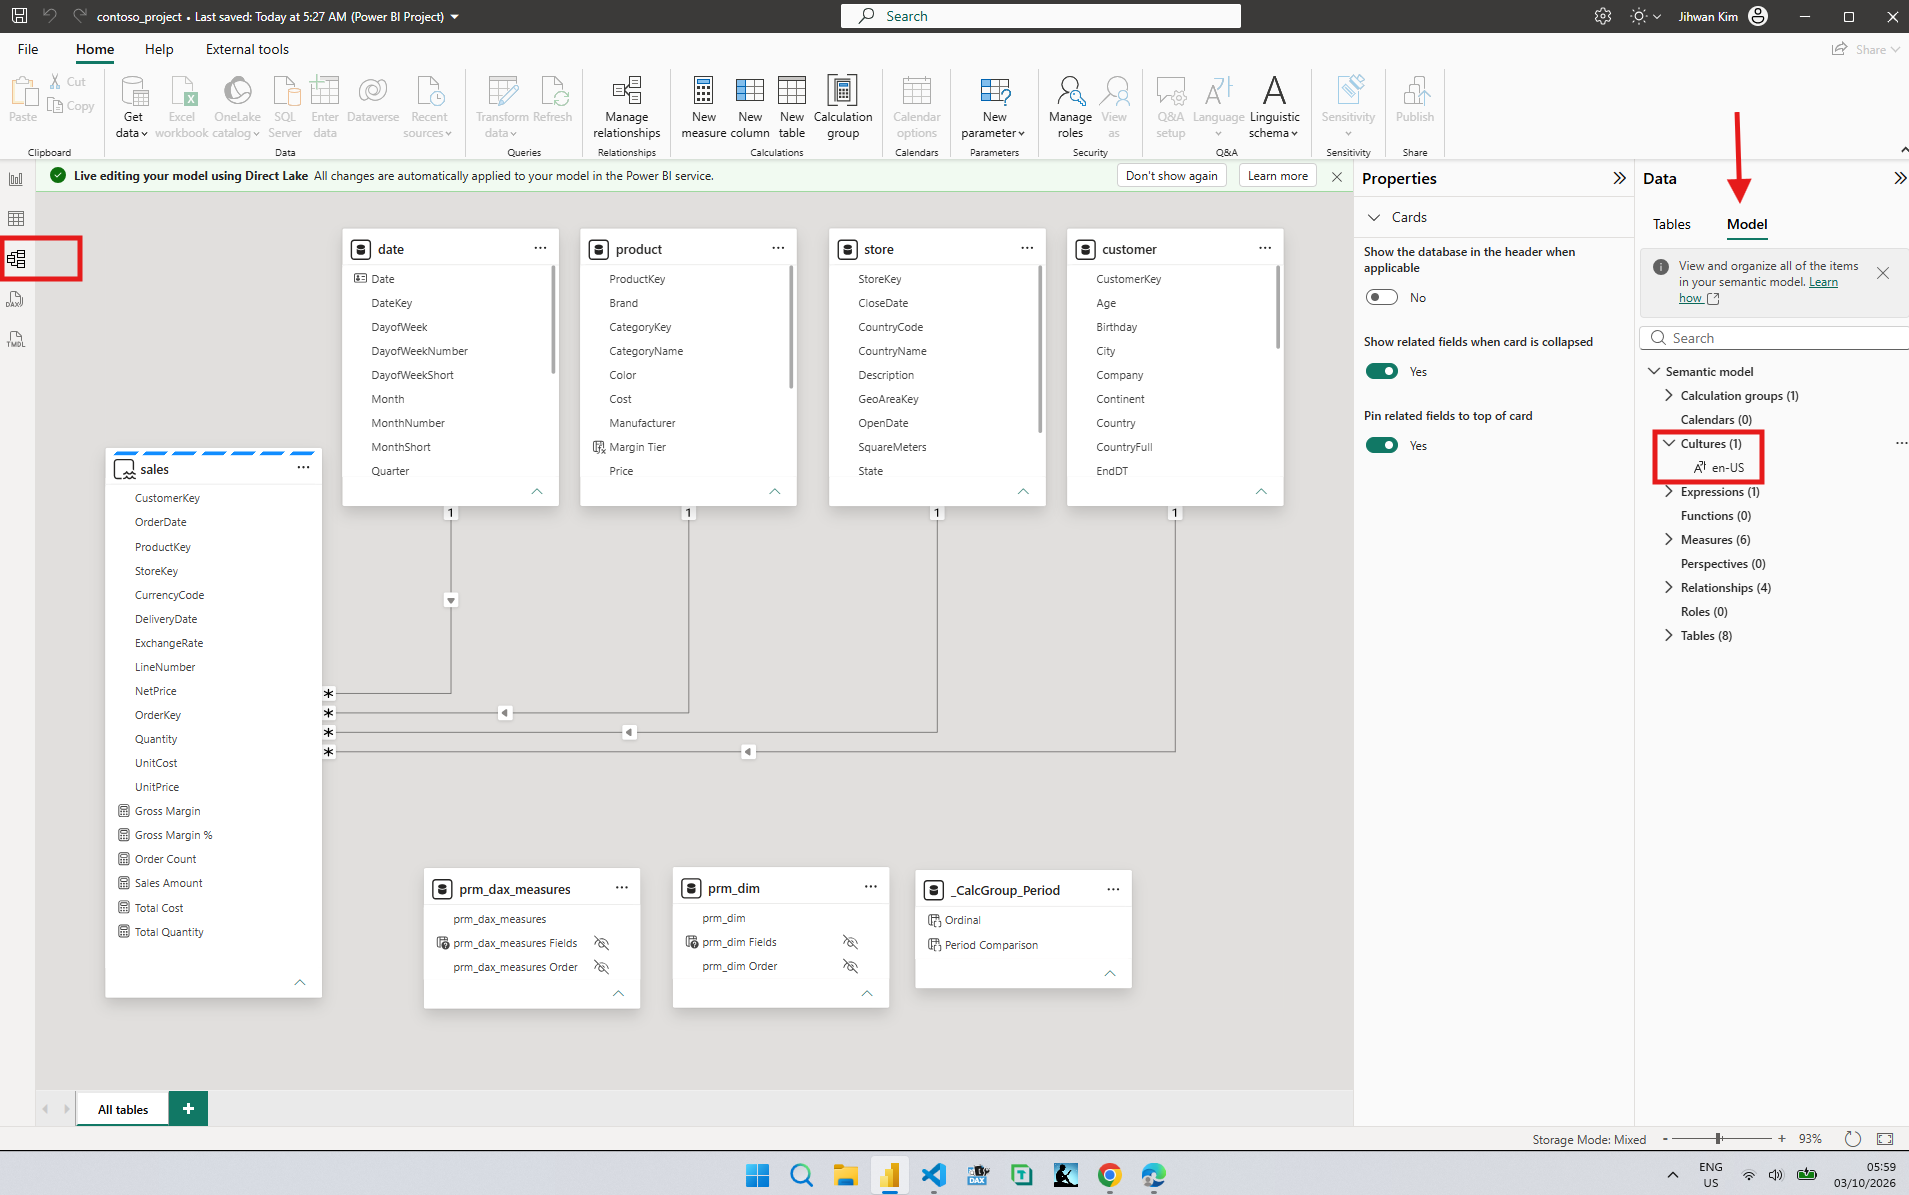The height and width of the screenshot is (1195, 1909).
Task: Click the reset layout icon in status bar
Action: point(1852,1139)
